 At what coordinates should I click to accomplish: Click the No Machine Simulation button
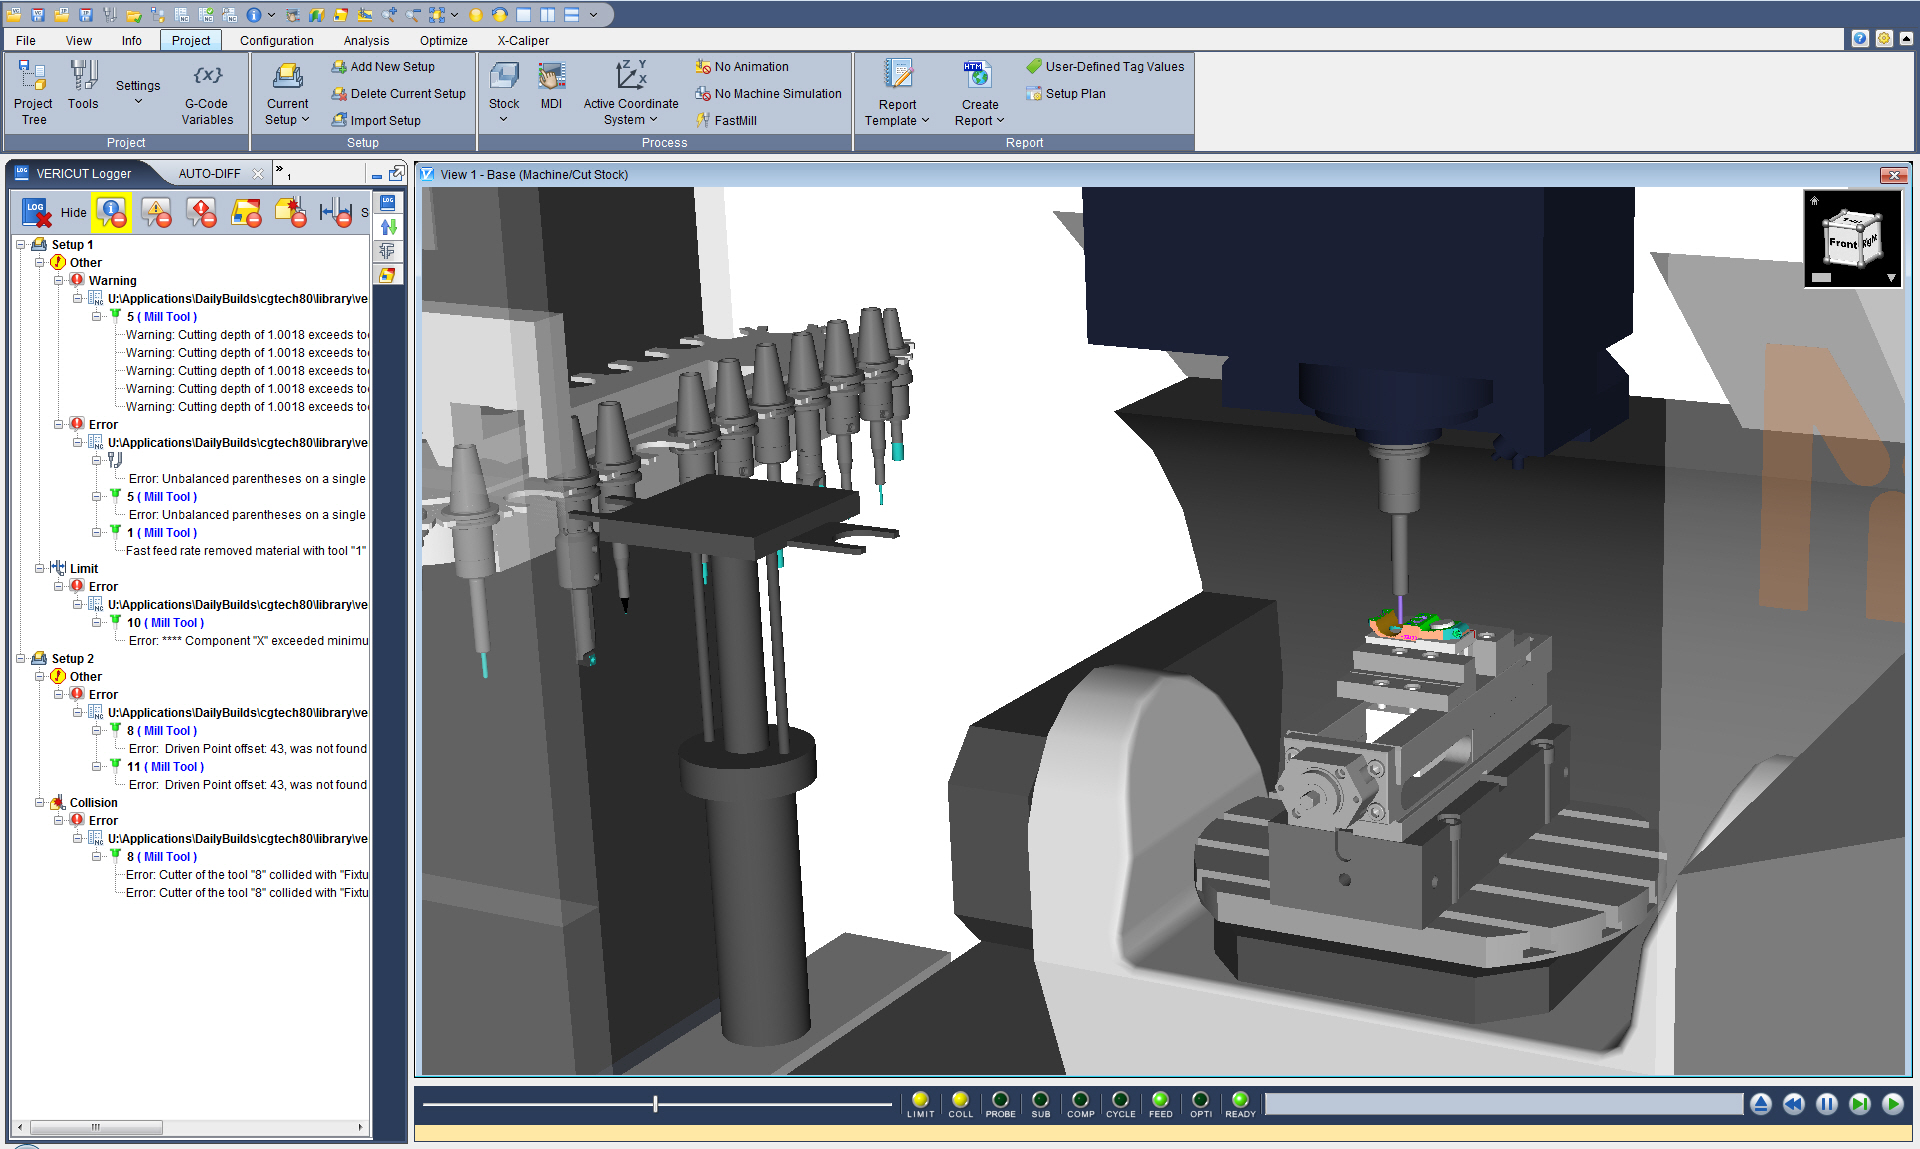point(768,94)
